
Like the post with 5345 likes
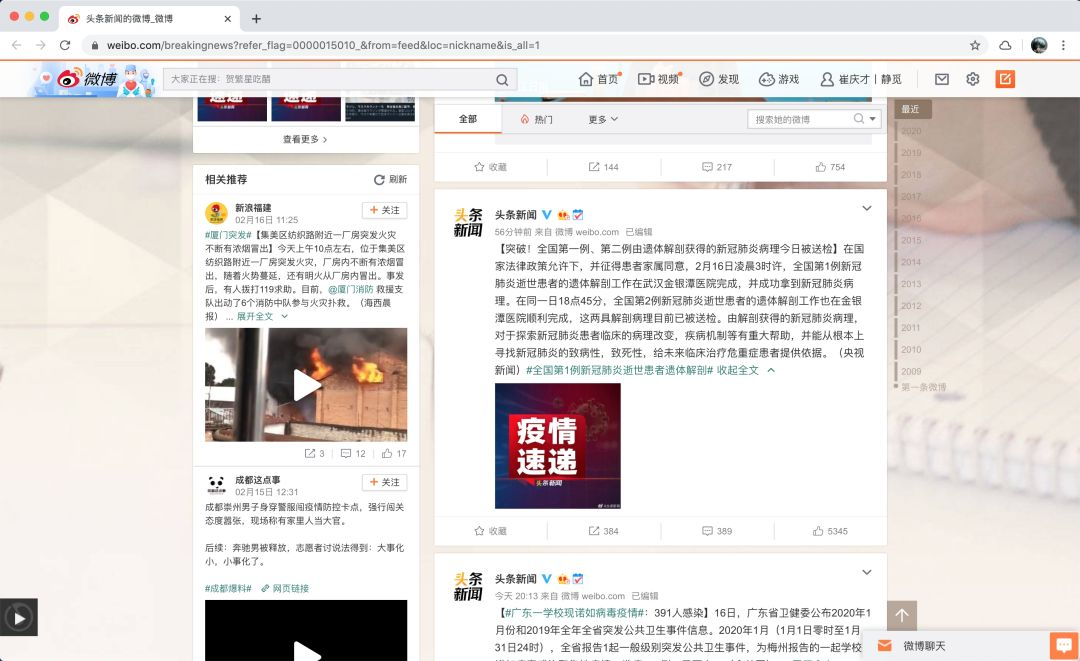tap(830, 532)
